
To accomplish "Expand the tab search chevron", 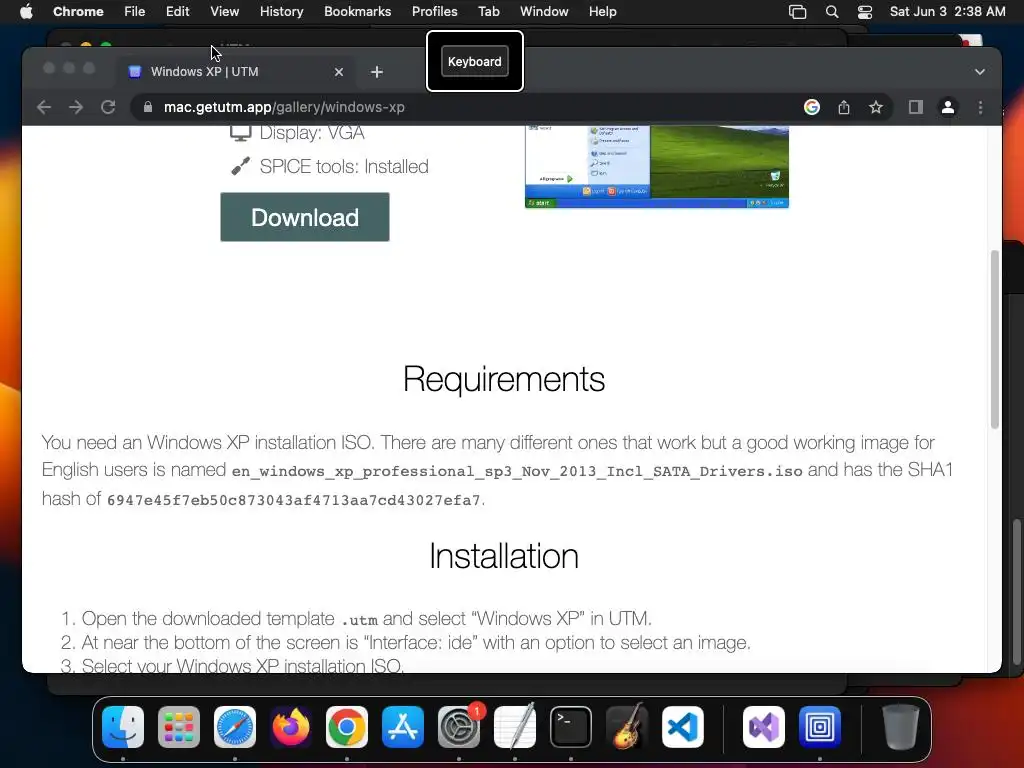I will (x=980, y=72).
